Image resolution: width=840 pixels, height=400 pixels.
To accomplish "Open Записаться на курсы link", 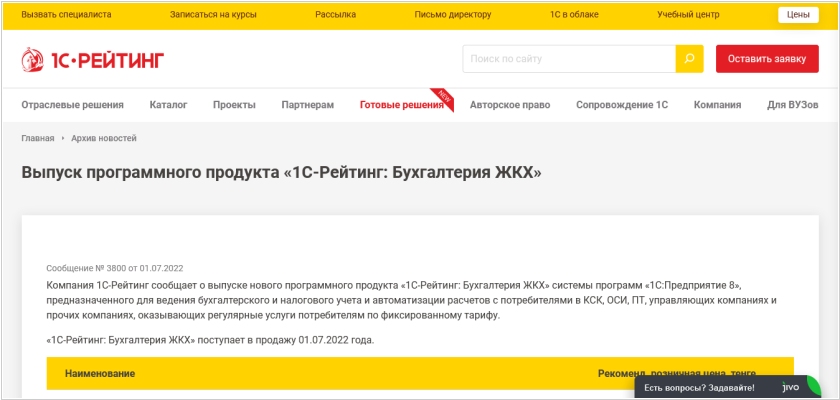I will (213, 15).
